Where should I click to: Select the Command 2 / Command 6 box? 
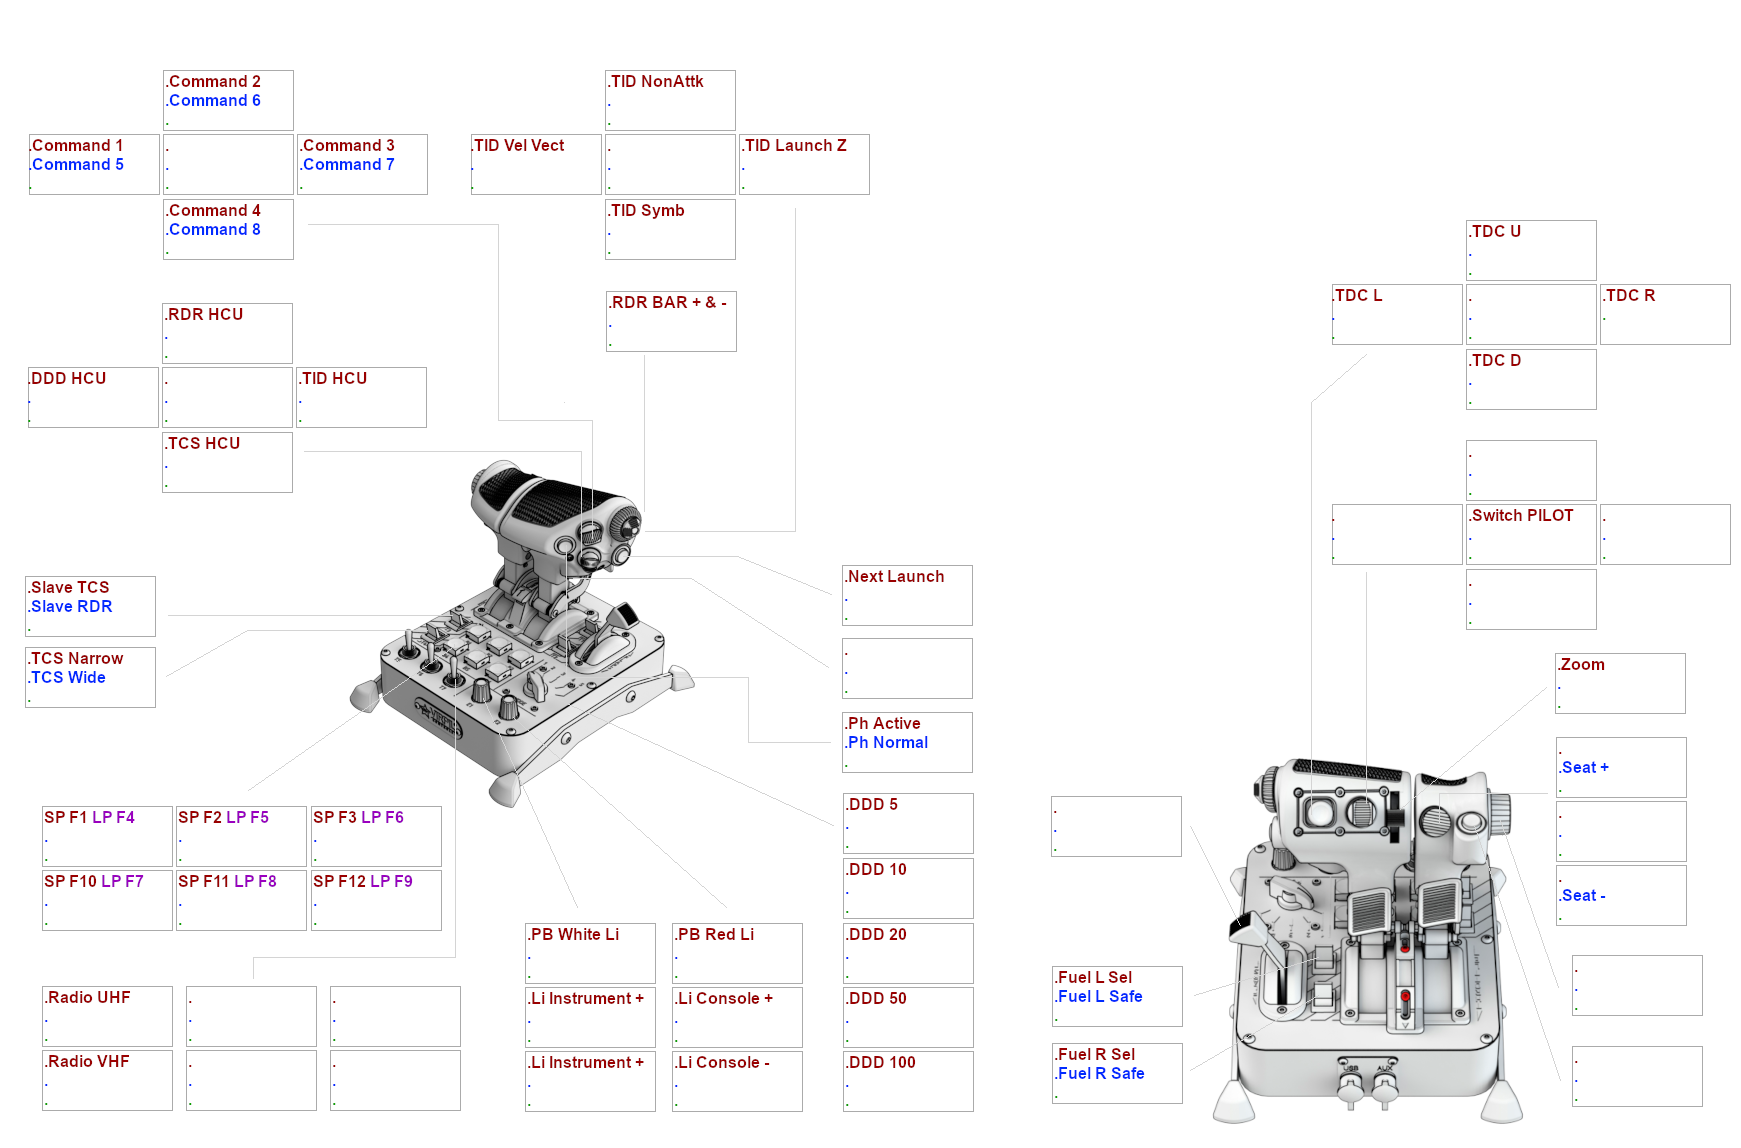(228, 100)
